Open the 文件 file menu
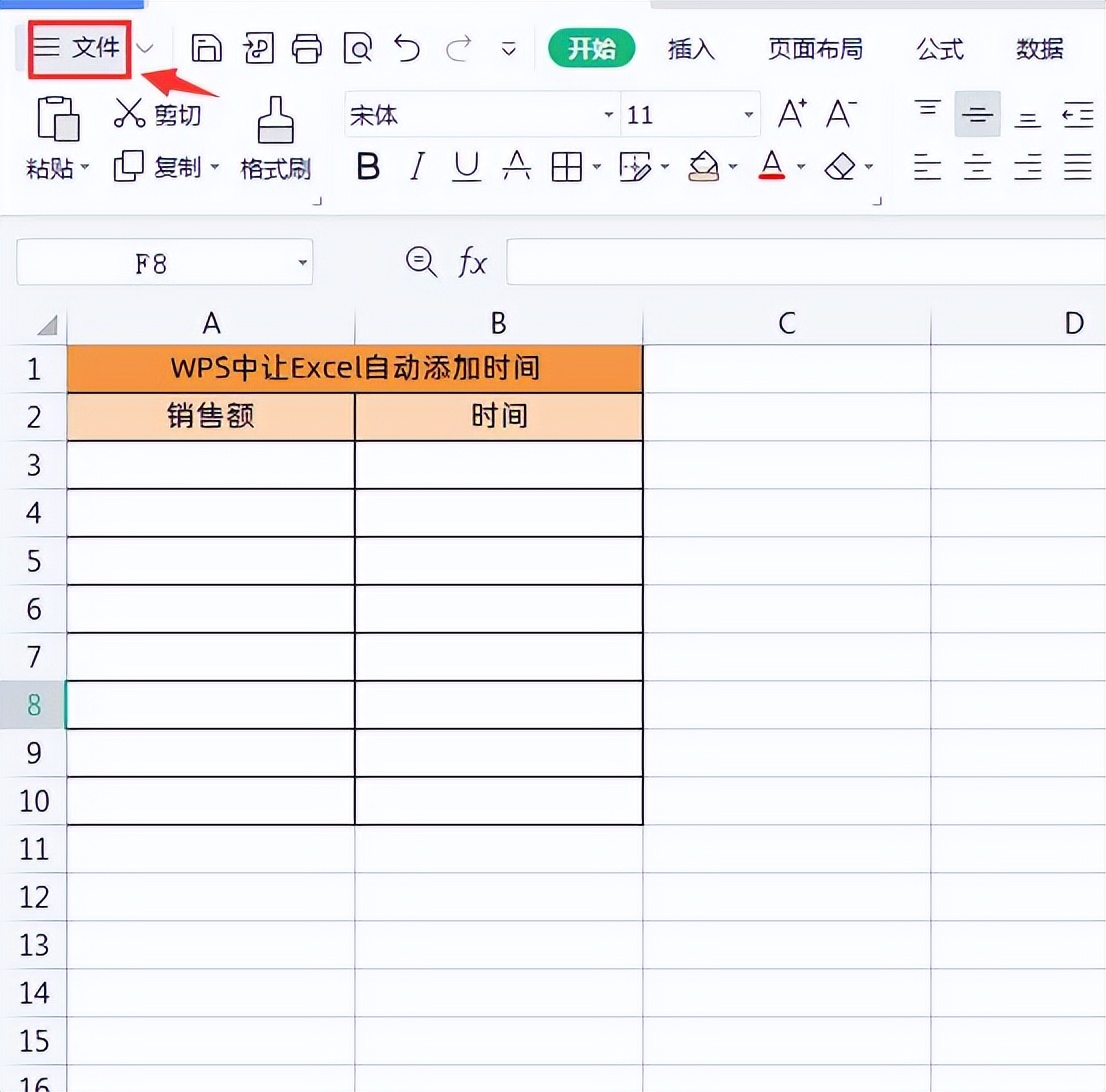This screenshot has height=1092, width=1106. tap(78, 49)
